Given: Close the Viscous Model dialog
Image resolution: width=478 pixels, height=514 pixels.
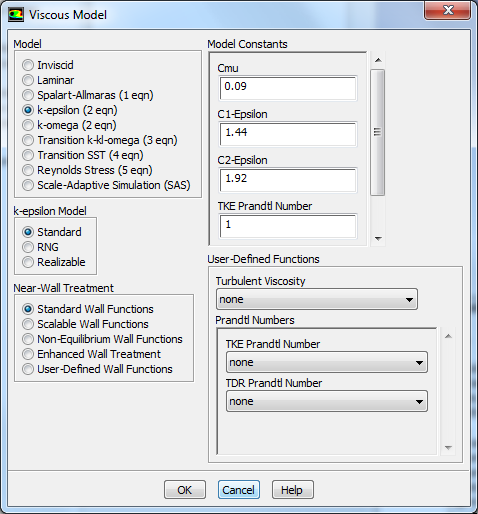Looking at the screenshot, I should pos(448,10).
